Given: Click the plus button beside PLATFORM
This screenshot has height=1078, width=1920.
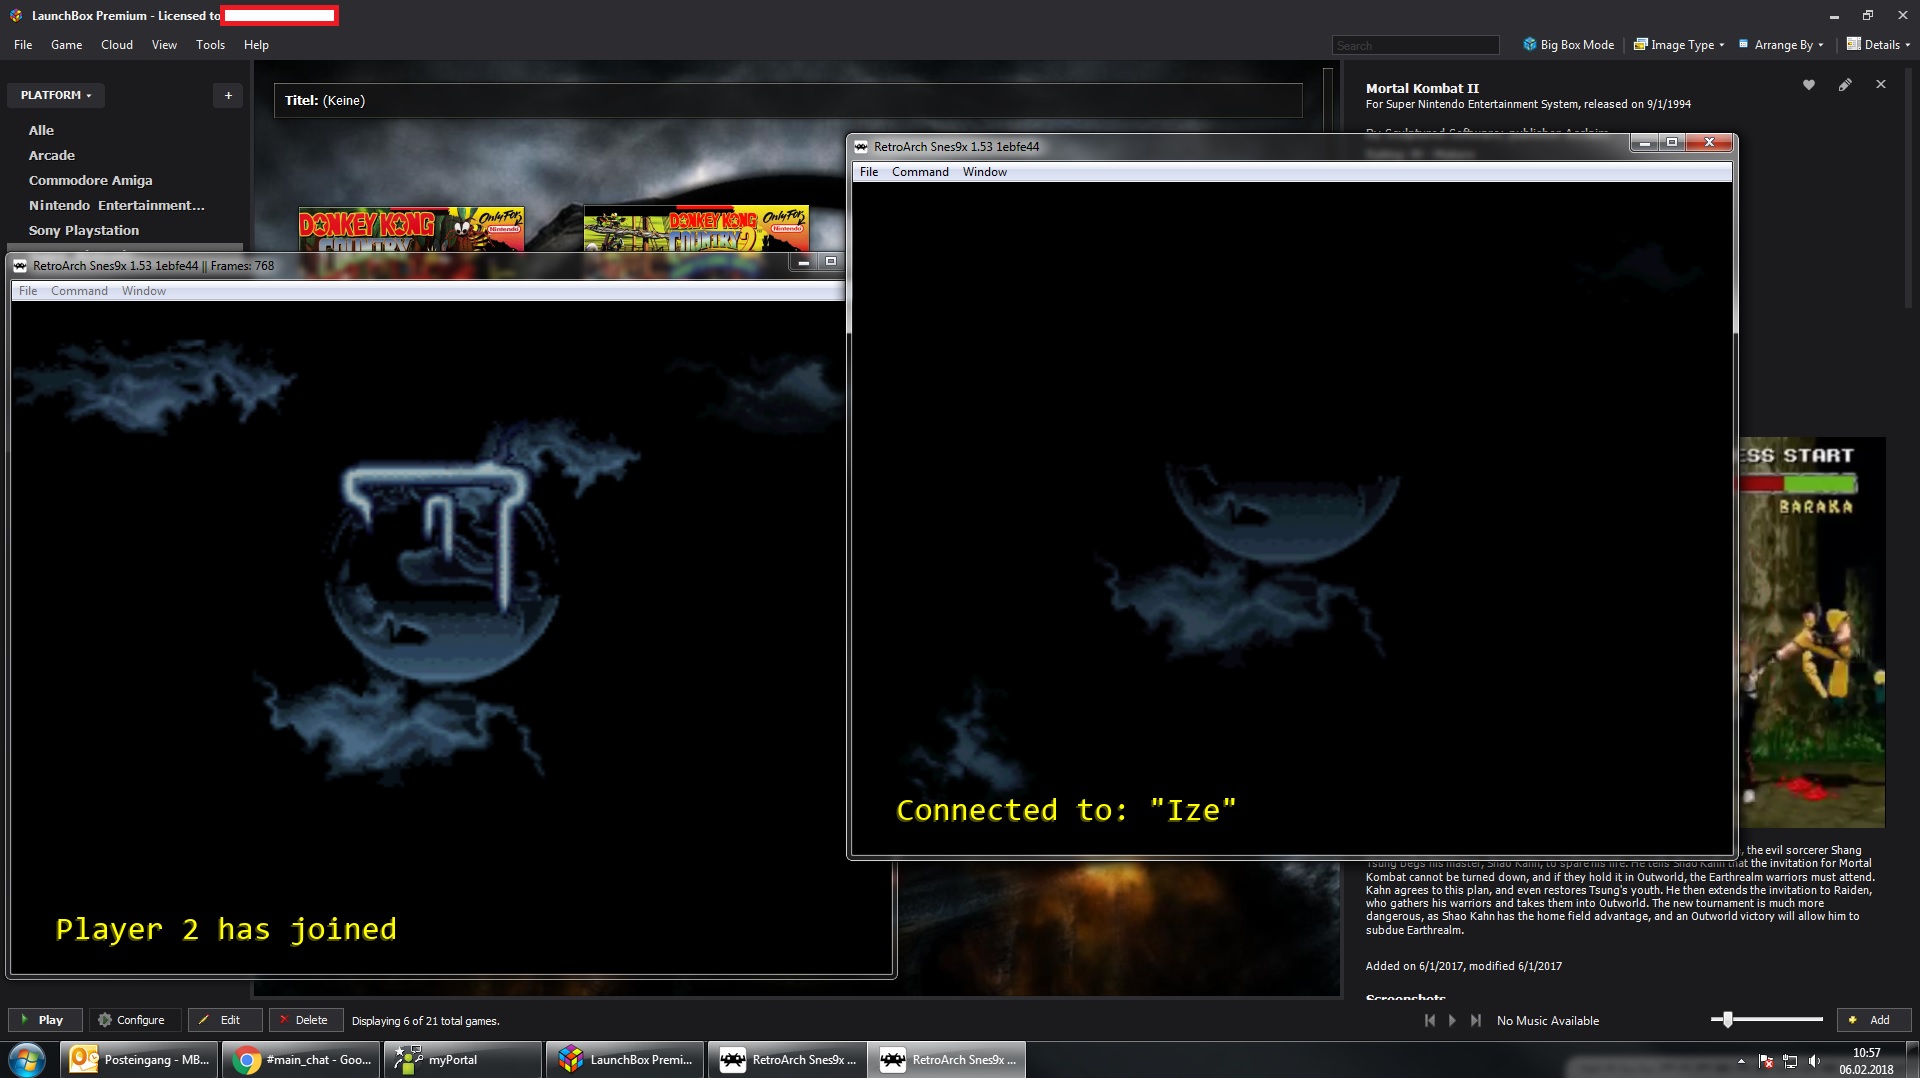Looking at the screenshot, I should 228,95.
